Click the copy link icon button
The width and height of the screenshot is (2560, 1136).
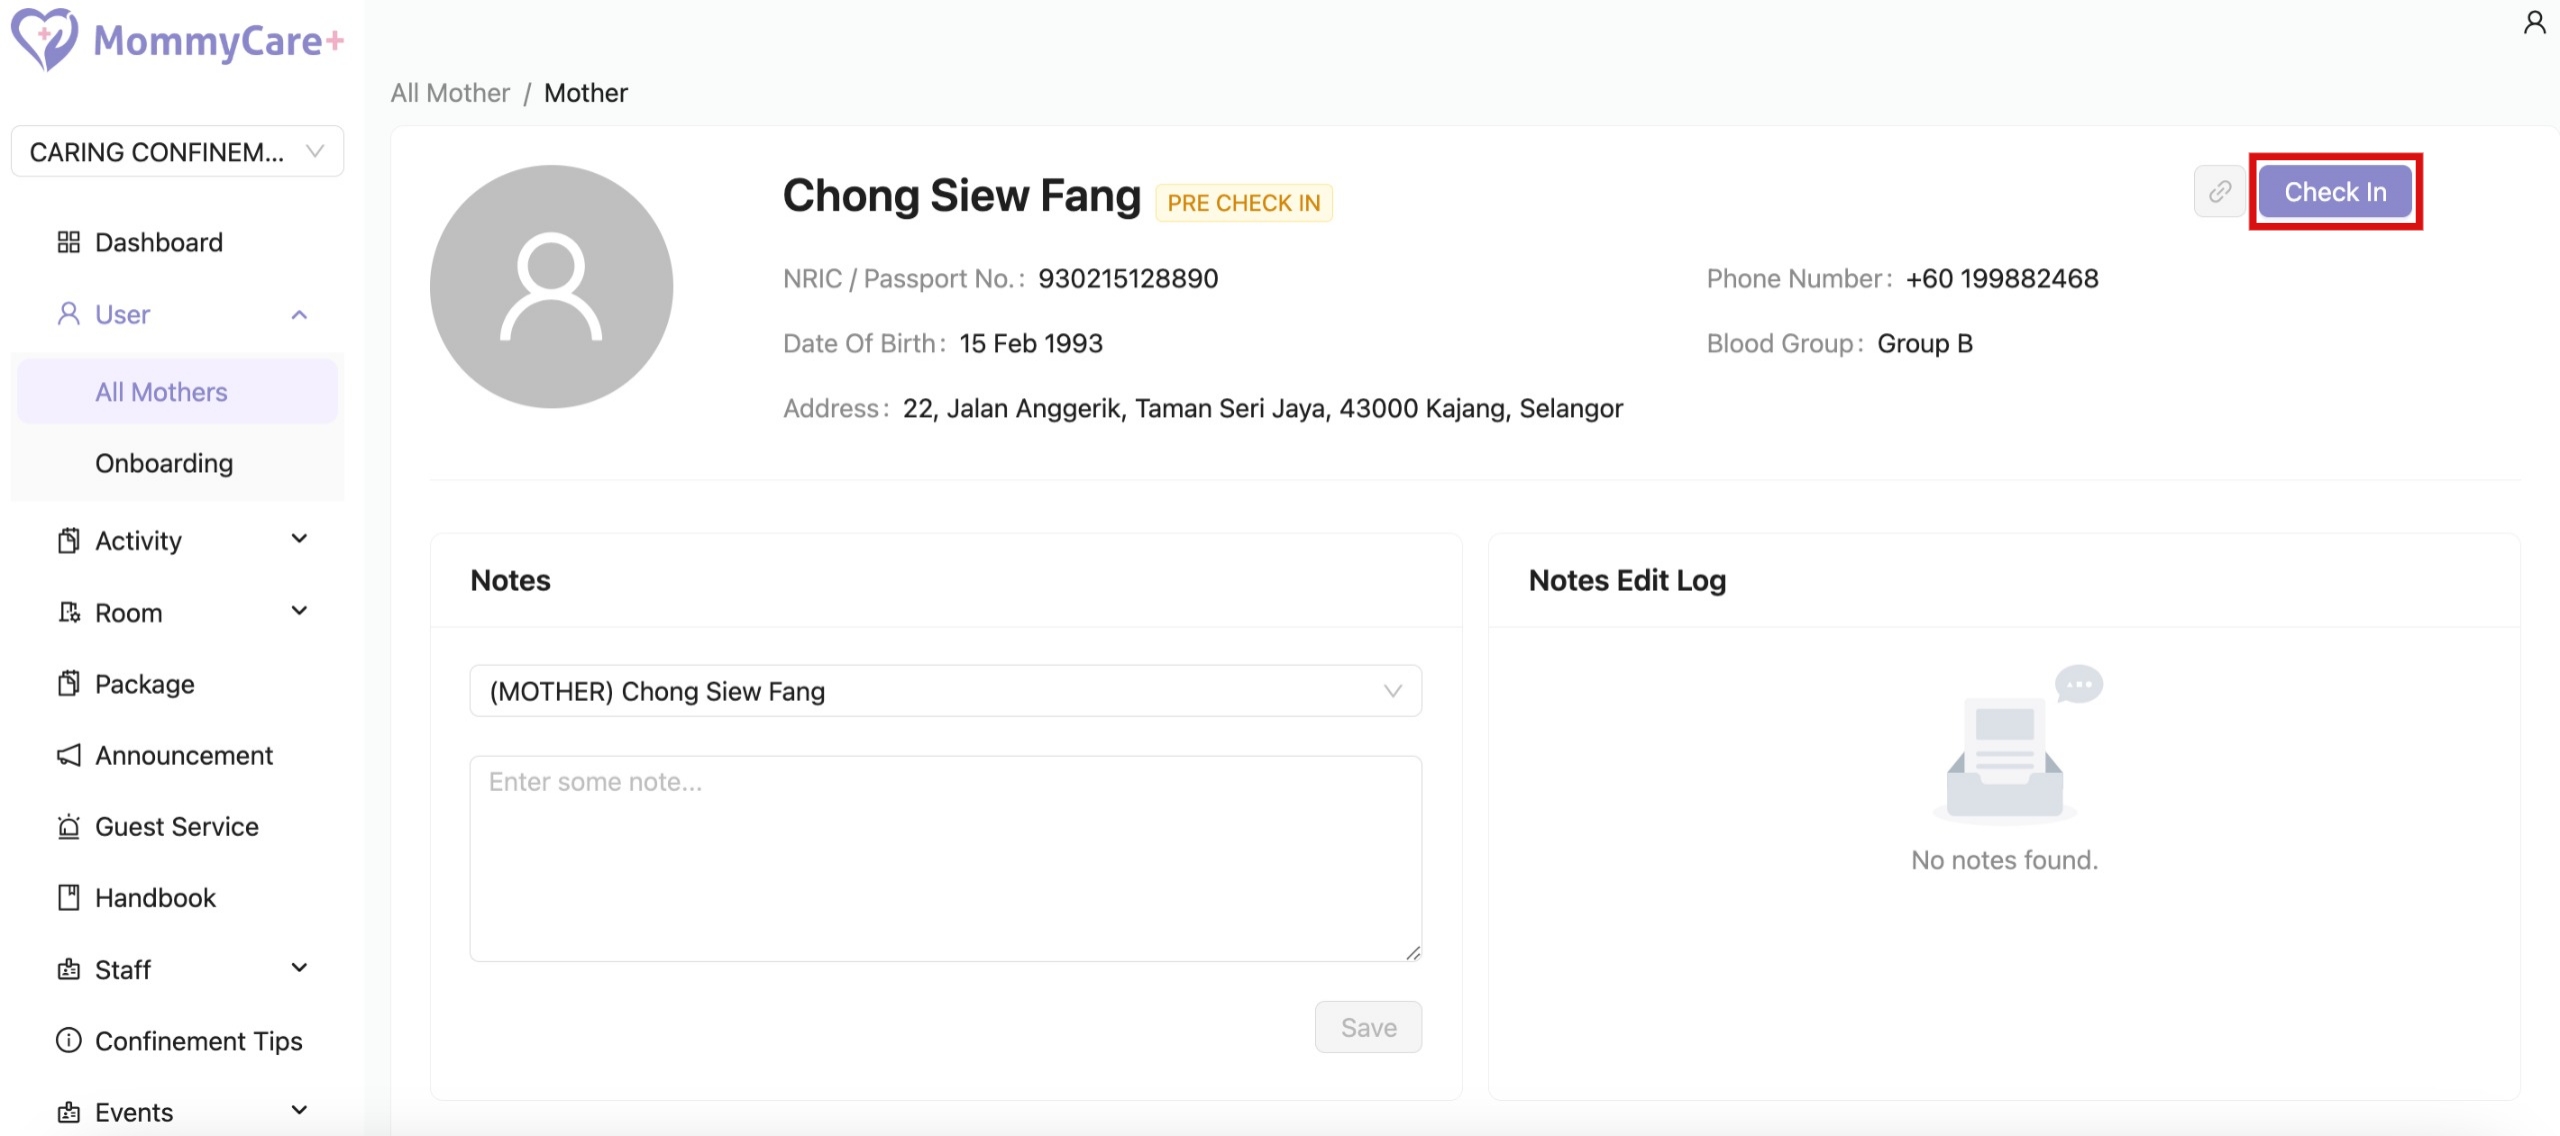pyautogui.click(x=2219, y=191)
